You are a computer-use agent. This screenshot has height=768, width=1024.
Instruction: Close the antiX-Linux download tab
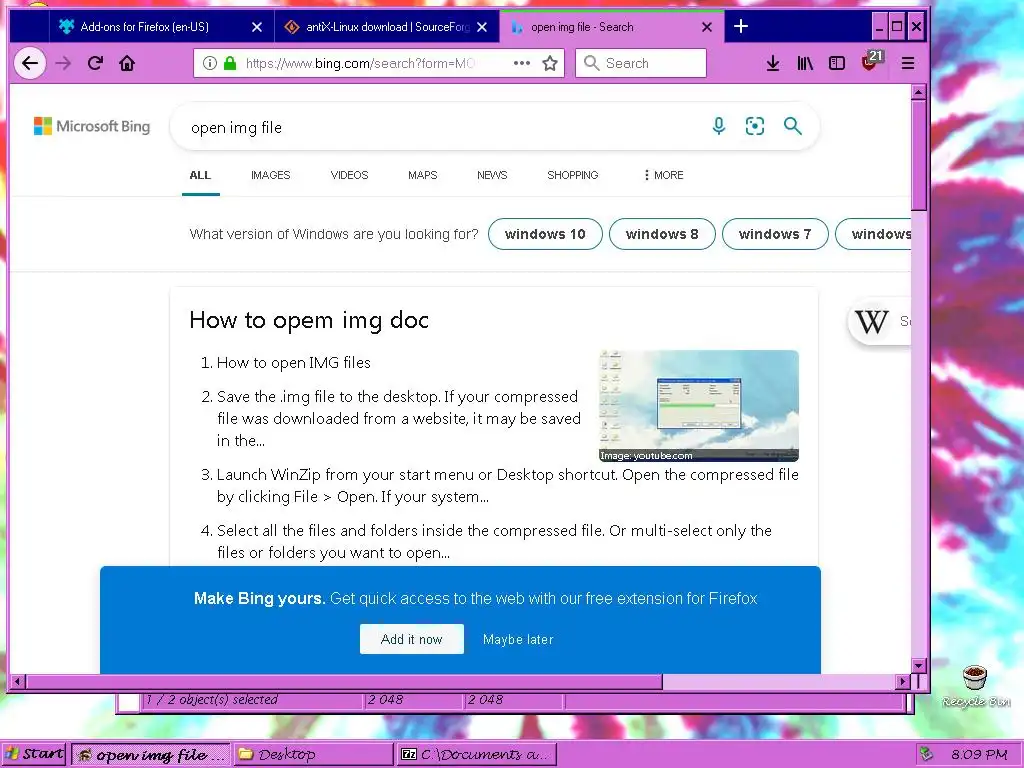coord(482,27)
